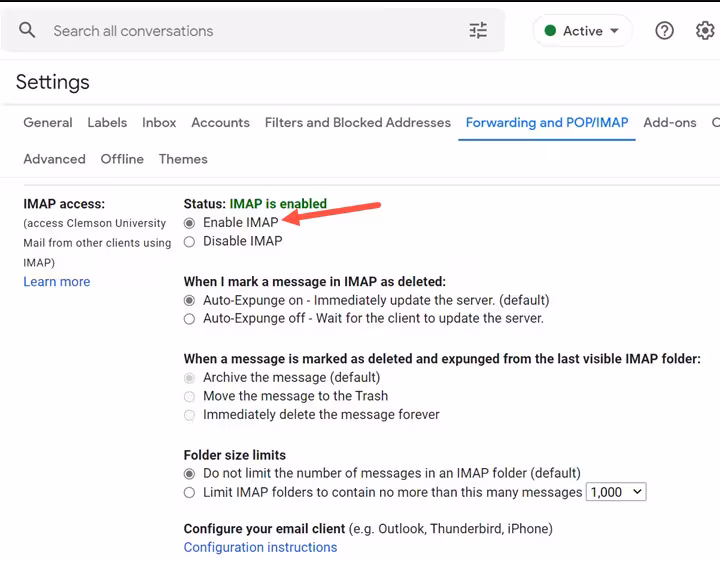This screenshot has width=720, height=562.
Task: Open the Active status dropdown
Action: tap(582, 31)
